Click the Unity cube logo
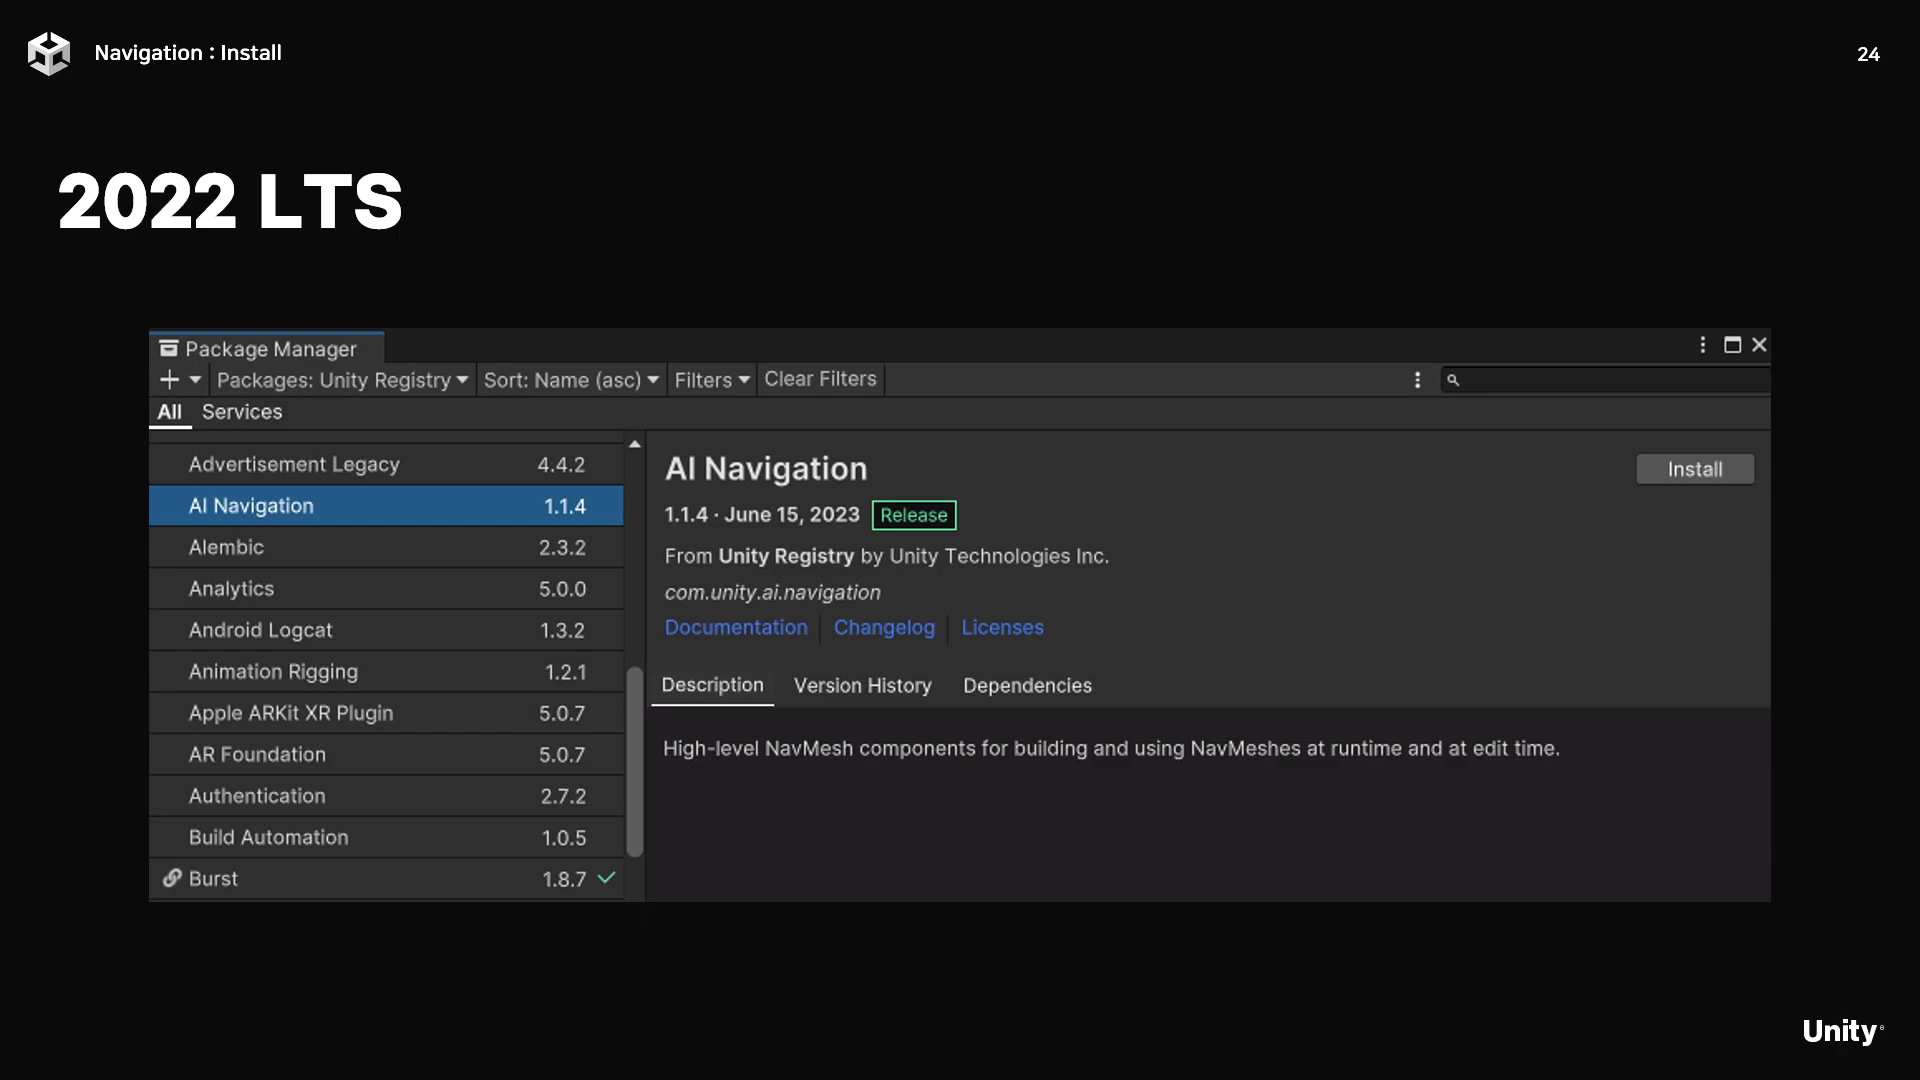This screenshot has height=1080, width=1920. click(x=48, y=53)
